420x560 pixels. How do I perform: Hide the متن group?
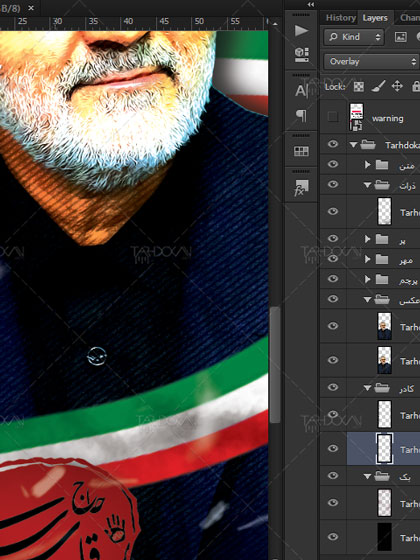pos(333,164)
